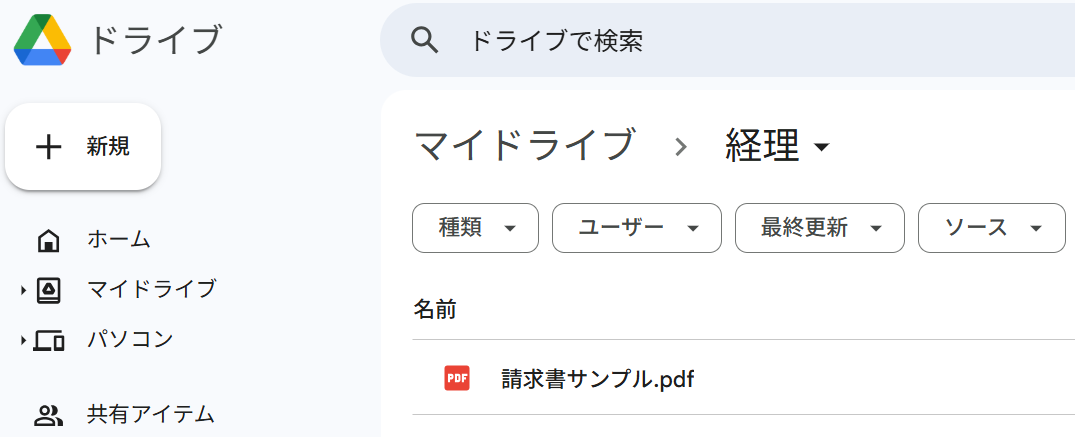Select the 請求書サンプル.pdf file name
The width and height of the screenshot is (1075, 437).
(597, 379)
